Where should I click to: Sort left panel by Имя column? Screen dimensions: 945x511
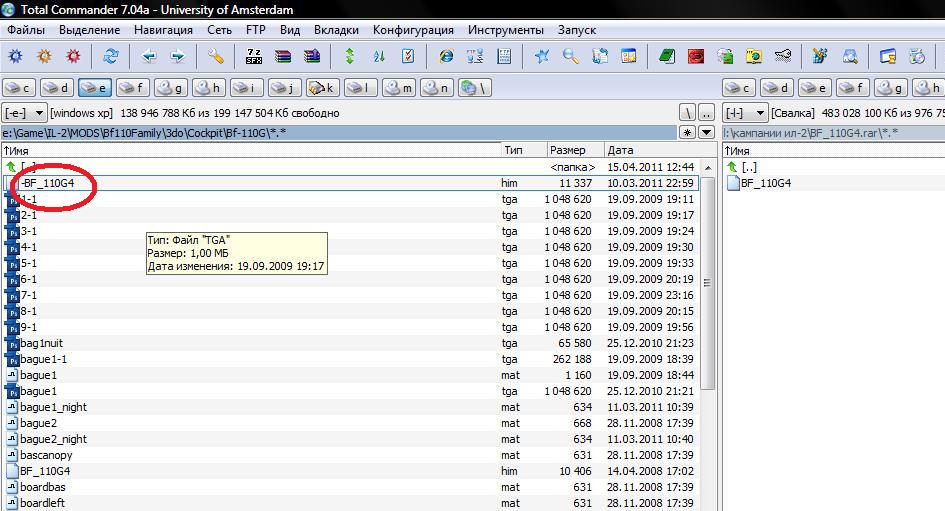tap(251, 150)
